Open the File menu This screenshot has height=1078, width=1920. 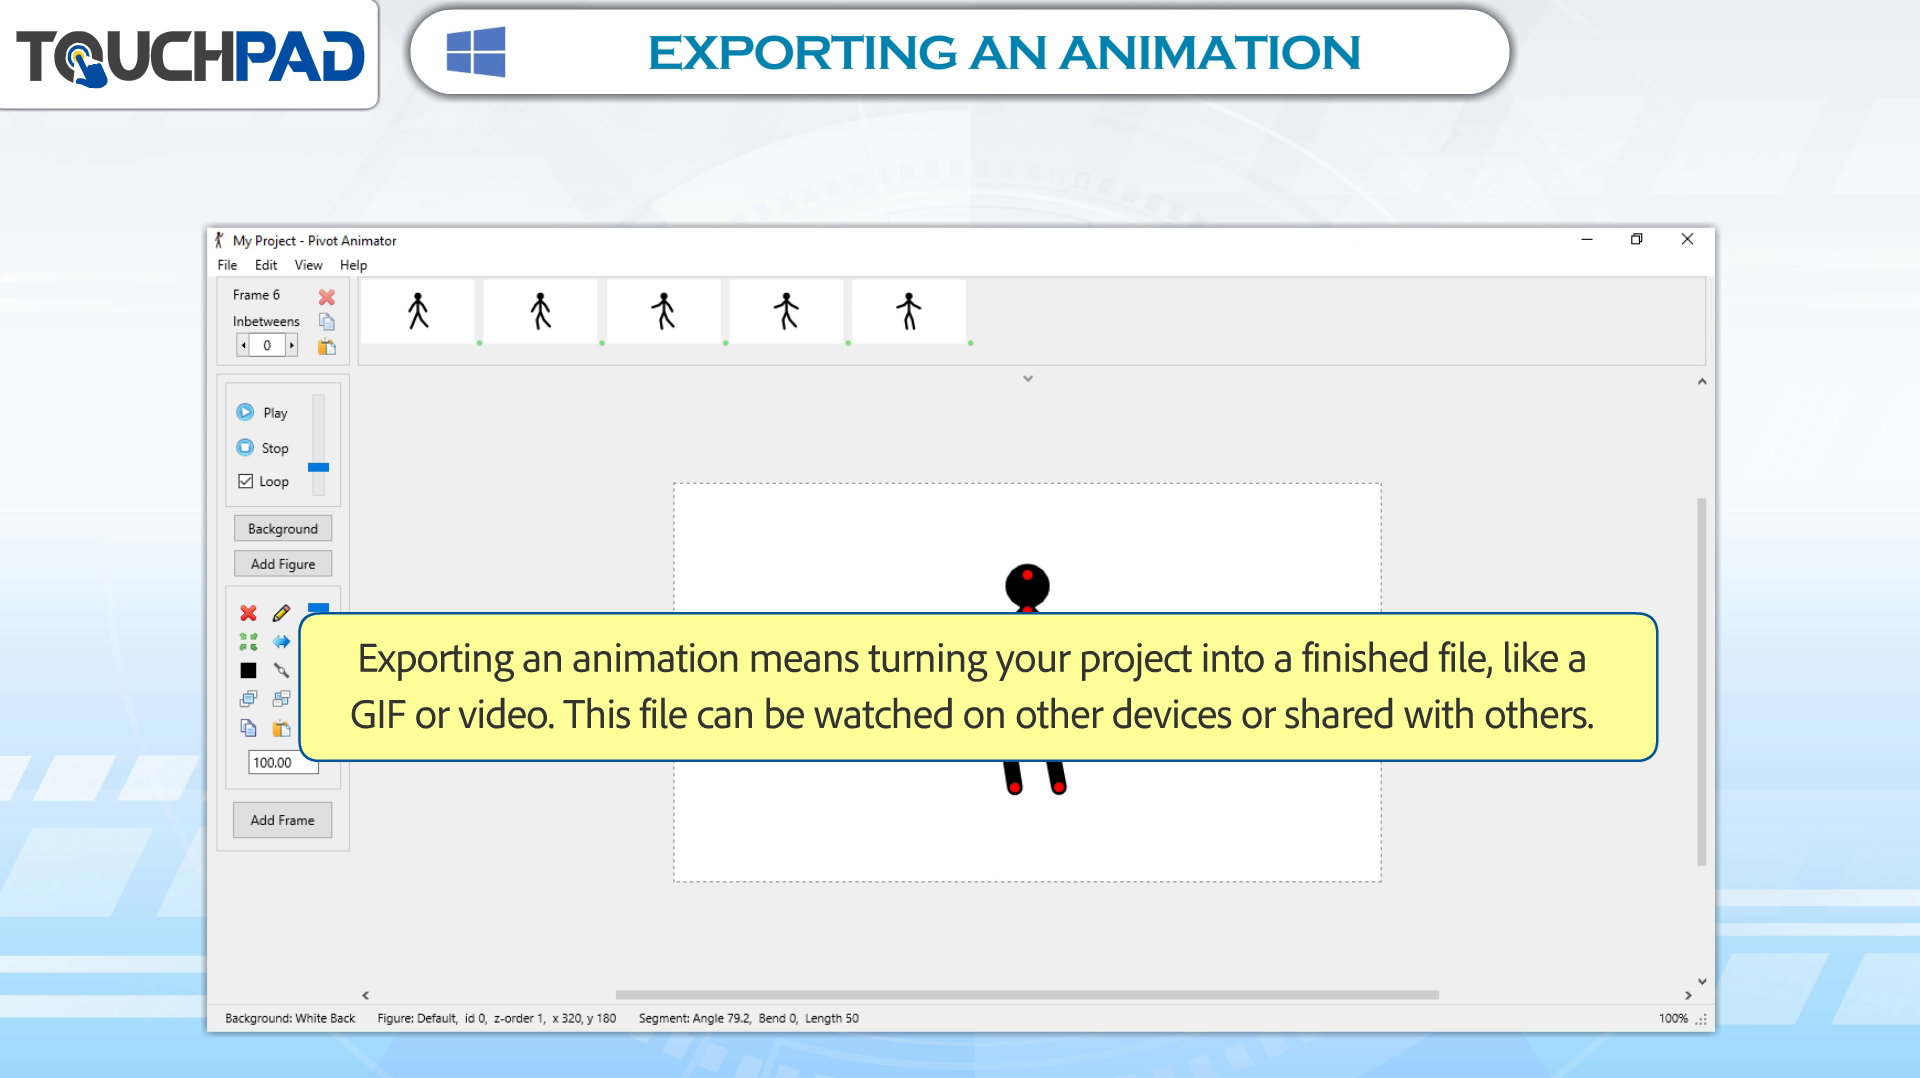pyautogui.click(x=227, y=265)
